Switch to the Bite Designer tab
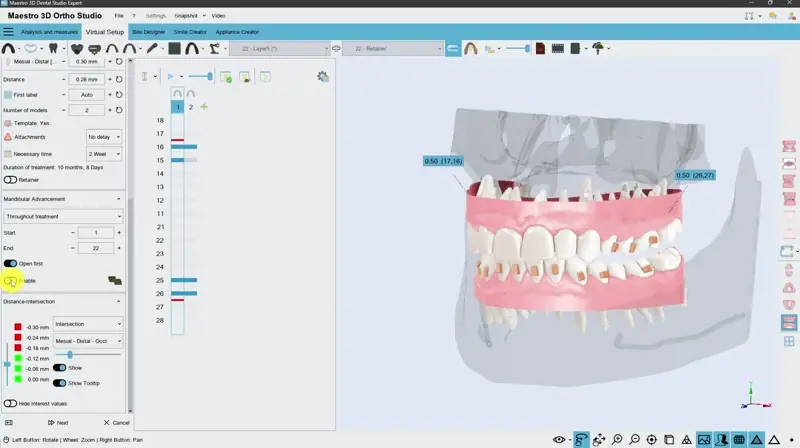800x448 pixels. pos(148,32)
